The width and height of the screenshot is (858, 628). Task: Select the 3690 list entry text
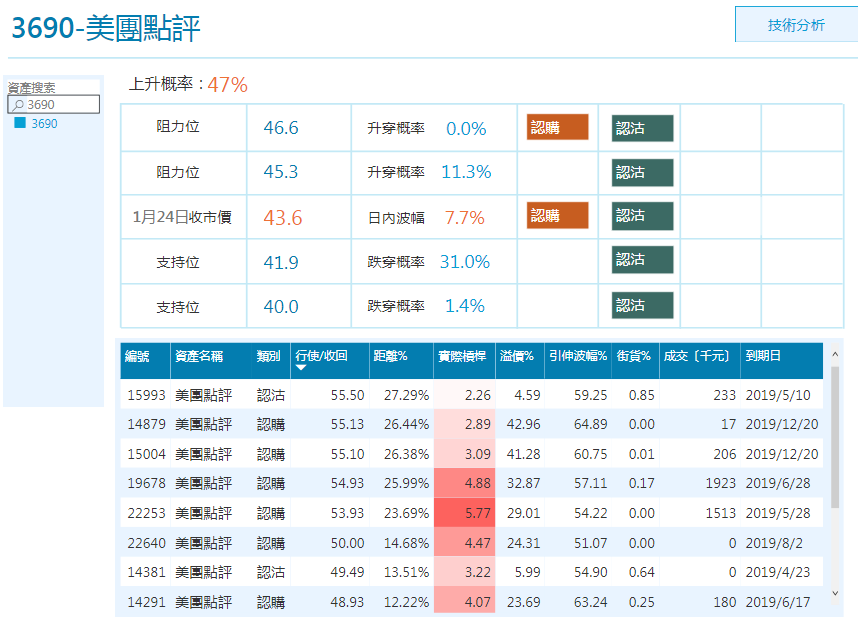pyautogui.click(x=44, y=124)
